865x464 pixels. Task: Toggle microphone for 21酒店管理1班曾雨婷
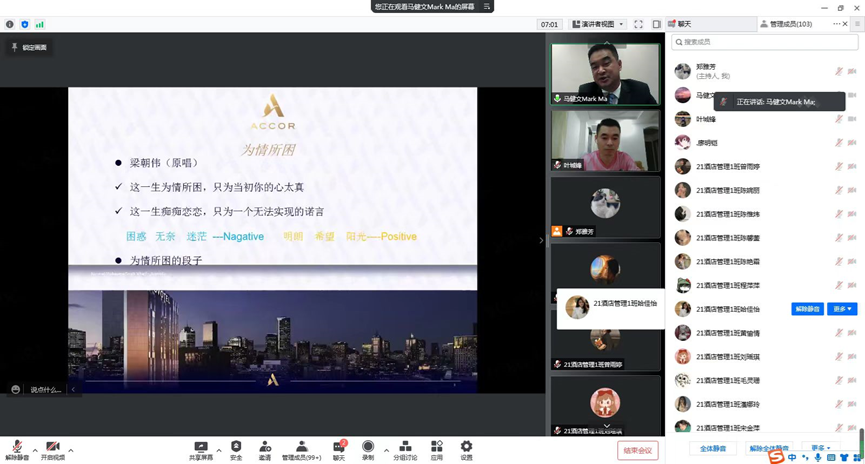(x=839, y=166)
